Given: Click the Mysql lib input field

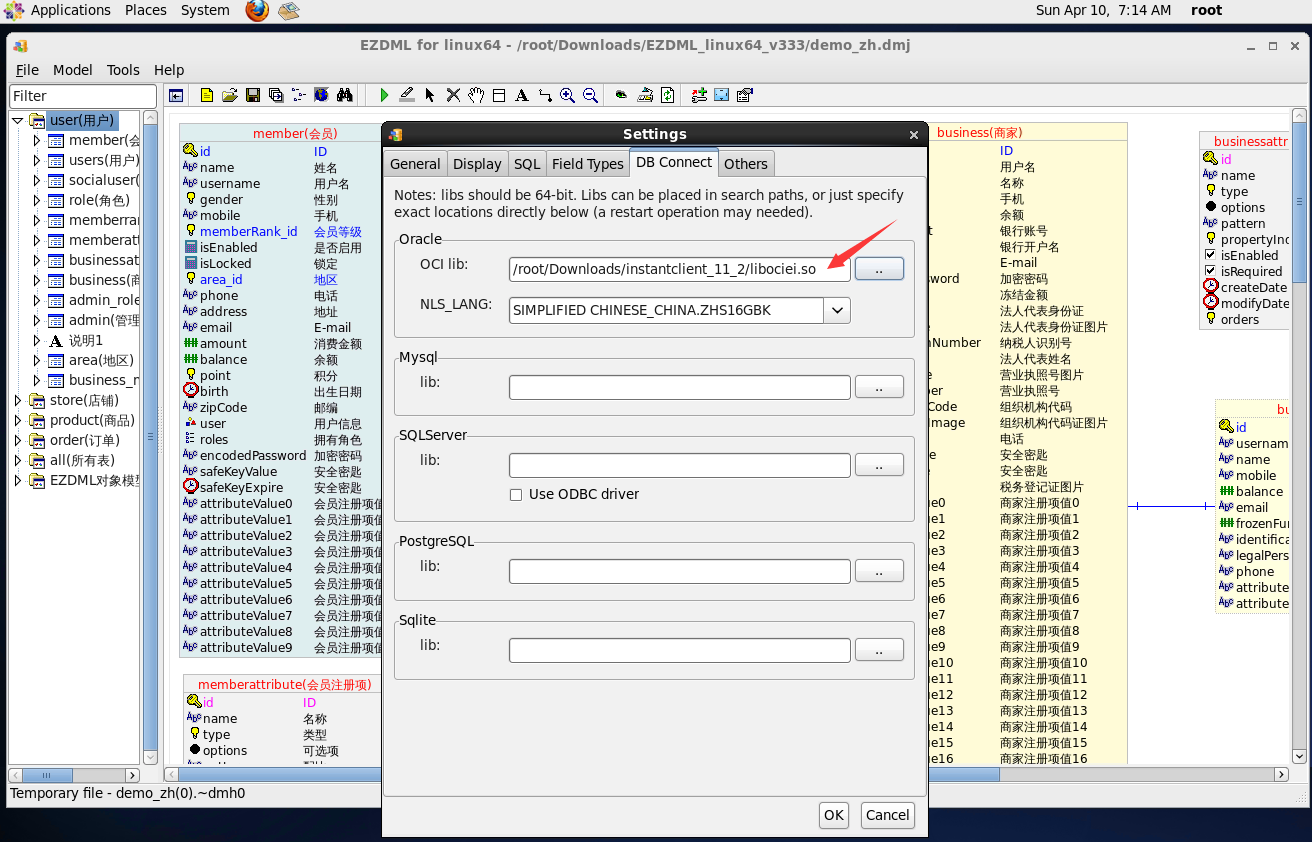Looking at the screenshot, I should coord(680,387).
